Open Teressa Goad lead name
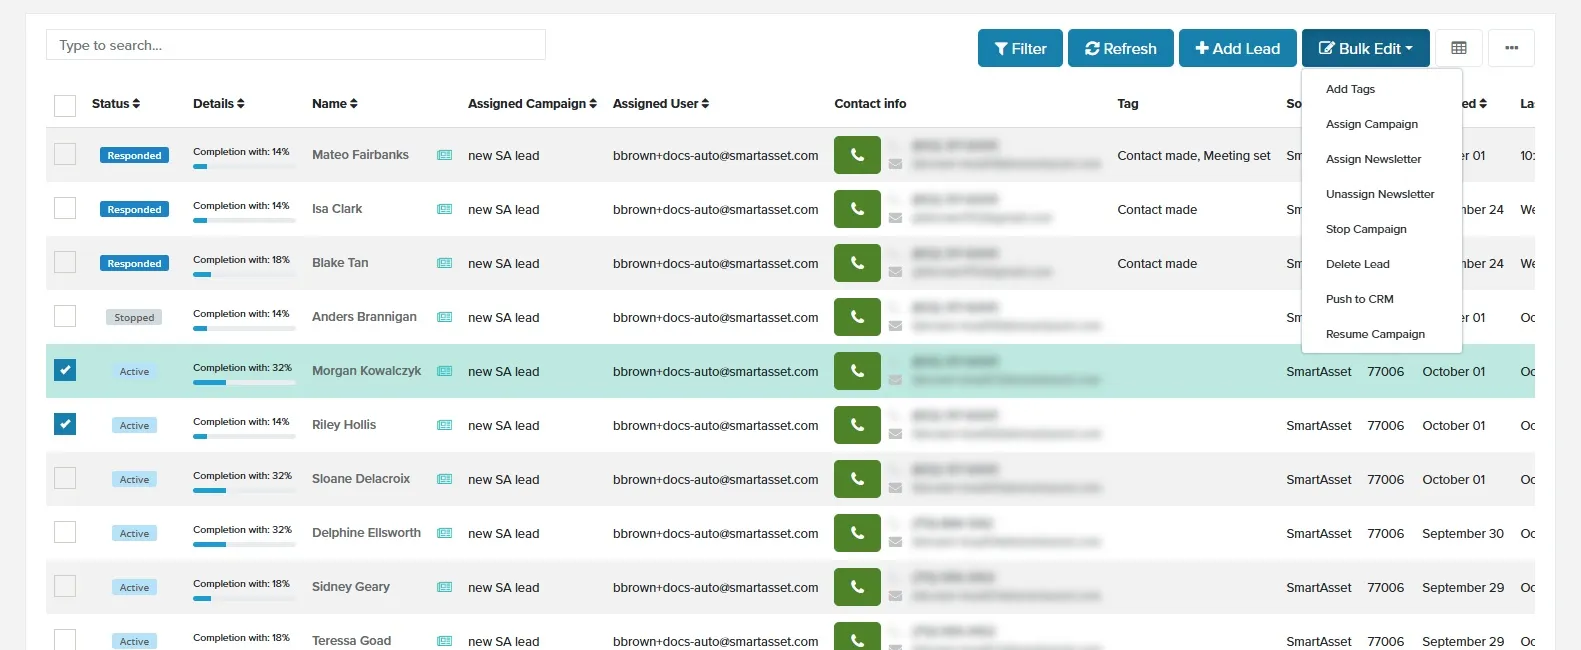 tap(351, 640)
